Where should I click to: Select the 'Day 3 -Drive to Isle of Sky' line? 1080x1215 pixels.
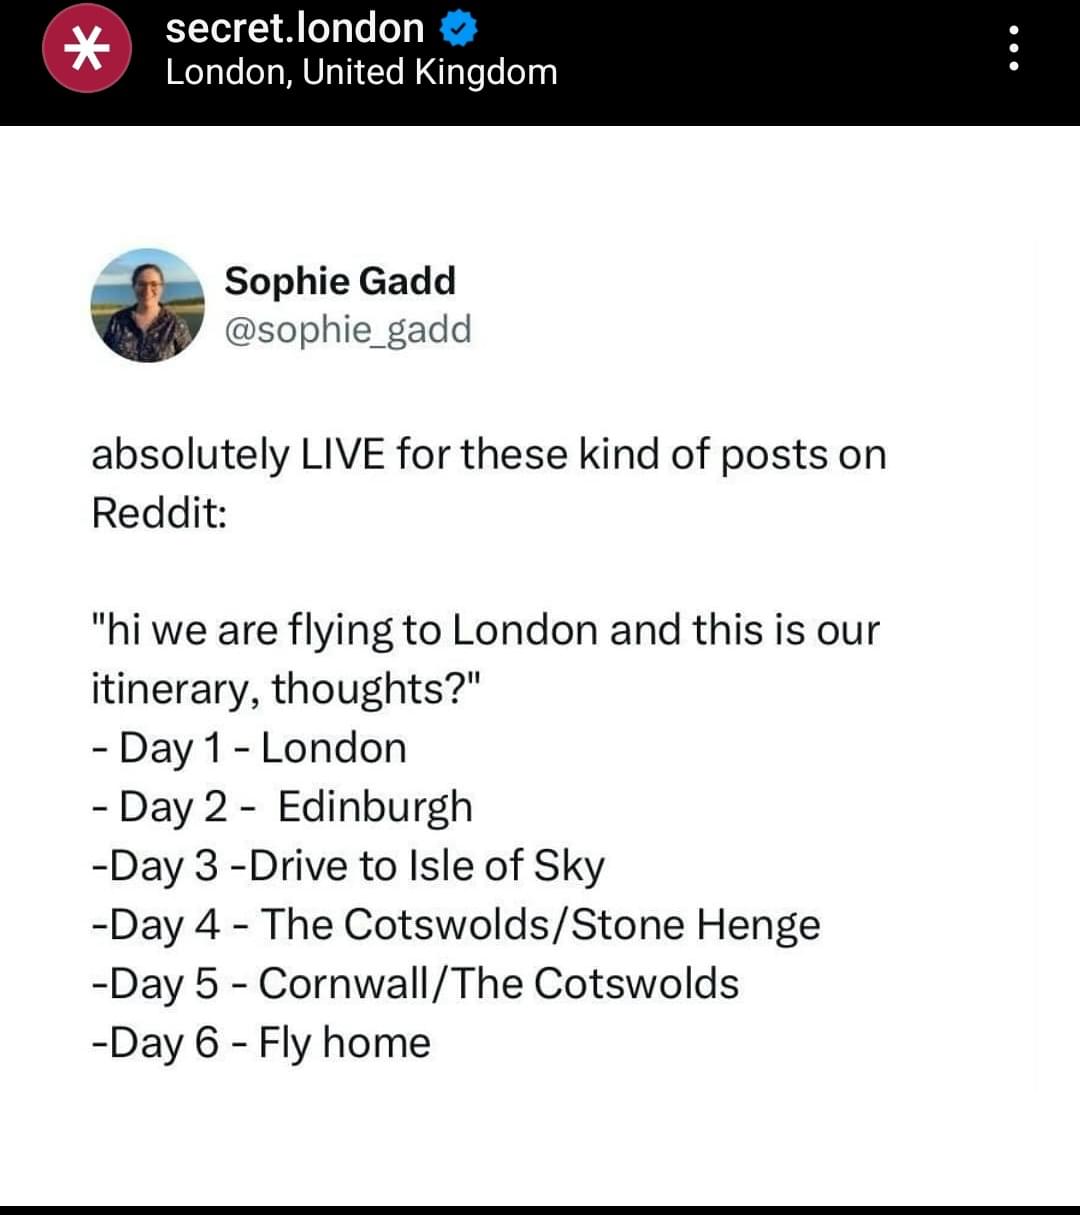(x=348, y=867)
